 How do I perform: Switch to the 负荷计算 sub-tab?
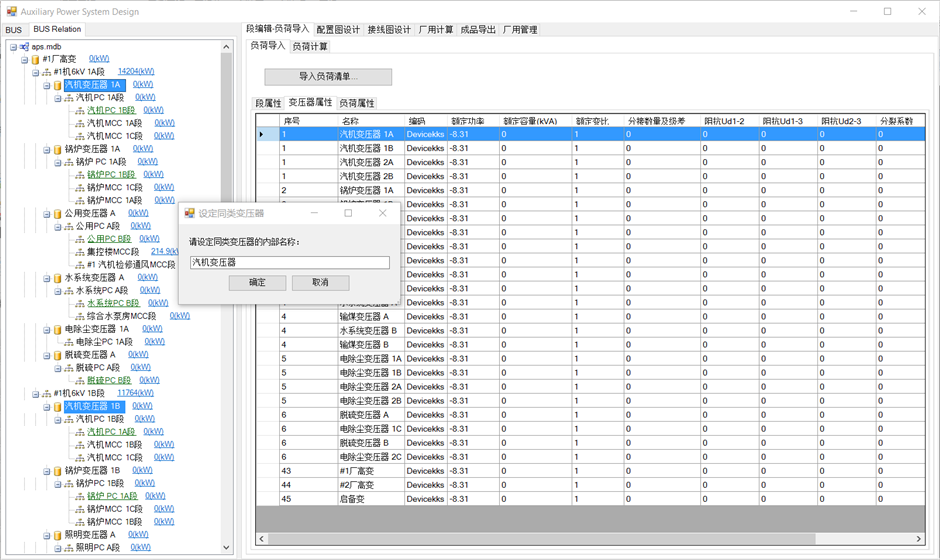310,47
